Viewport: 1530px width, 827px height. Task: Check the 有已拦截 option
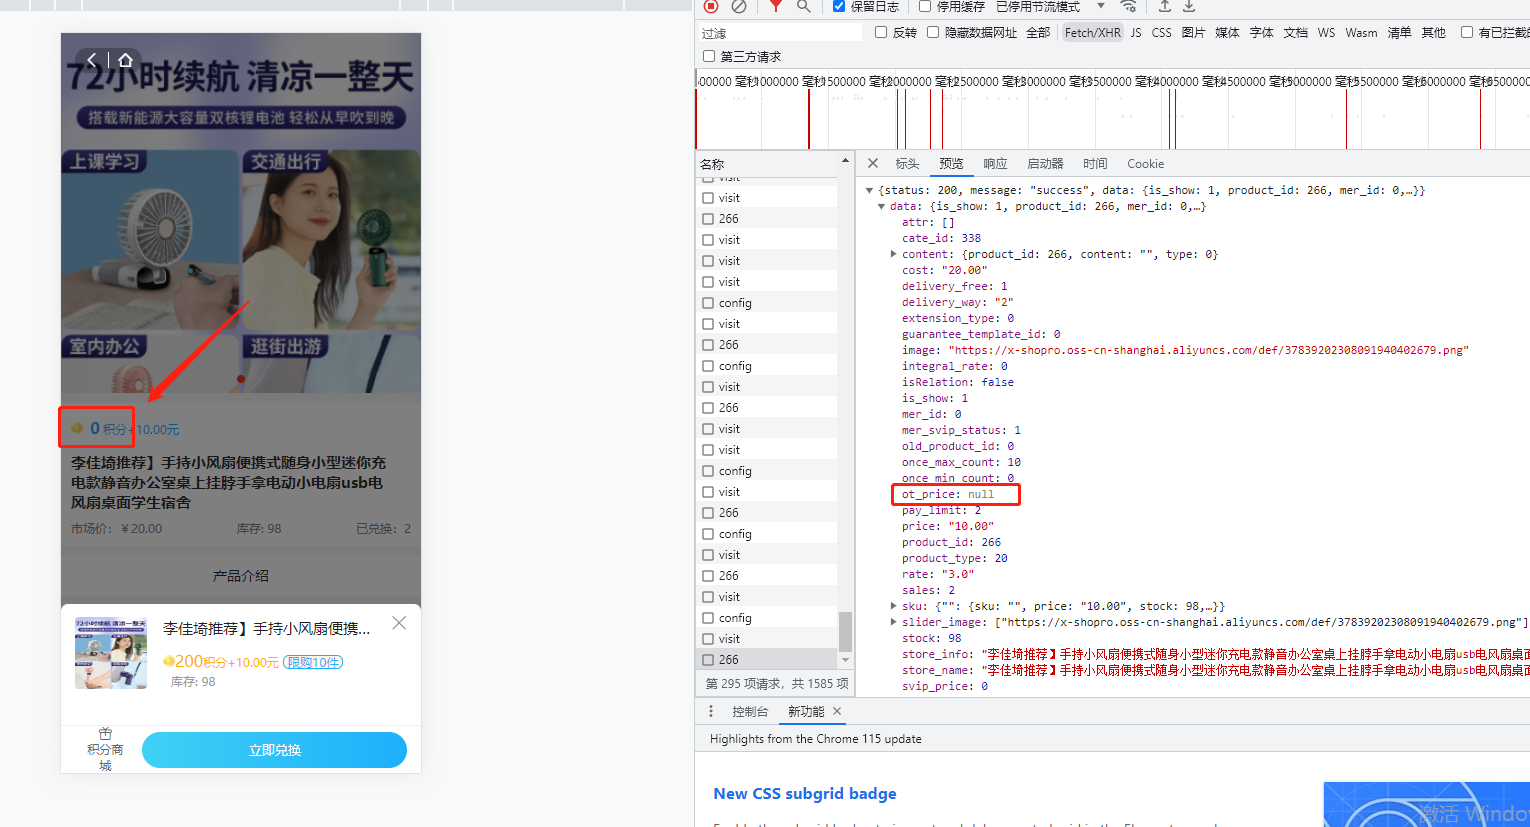point(1467,32)
